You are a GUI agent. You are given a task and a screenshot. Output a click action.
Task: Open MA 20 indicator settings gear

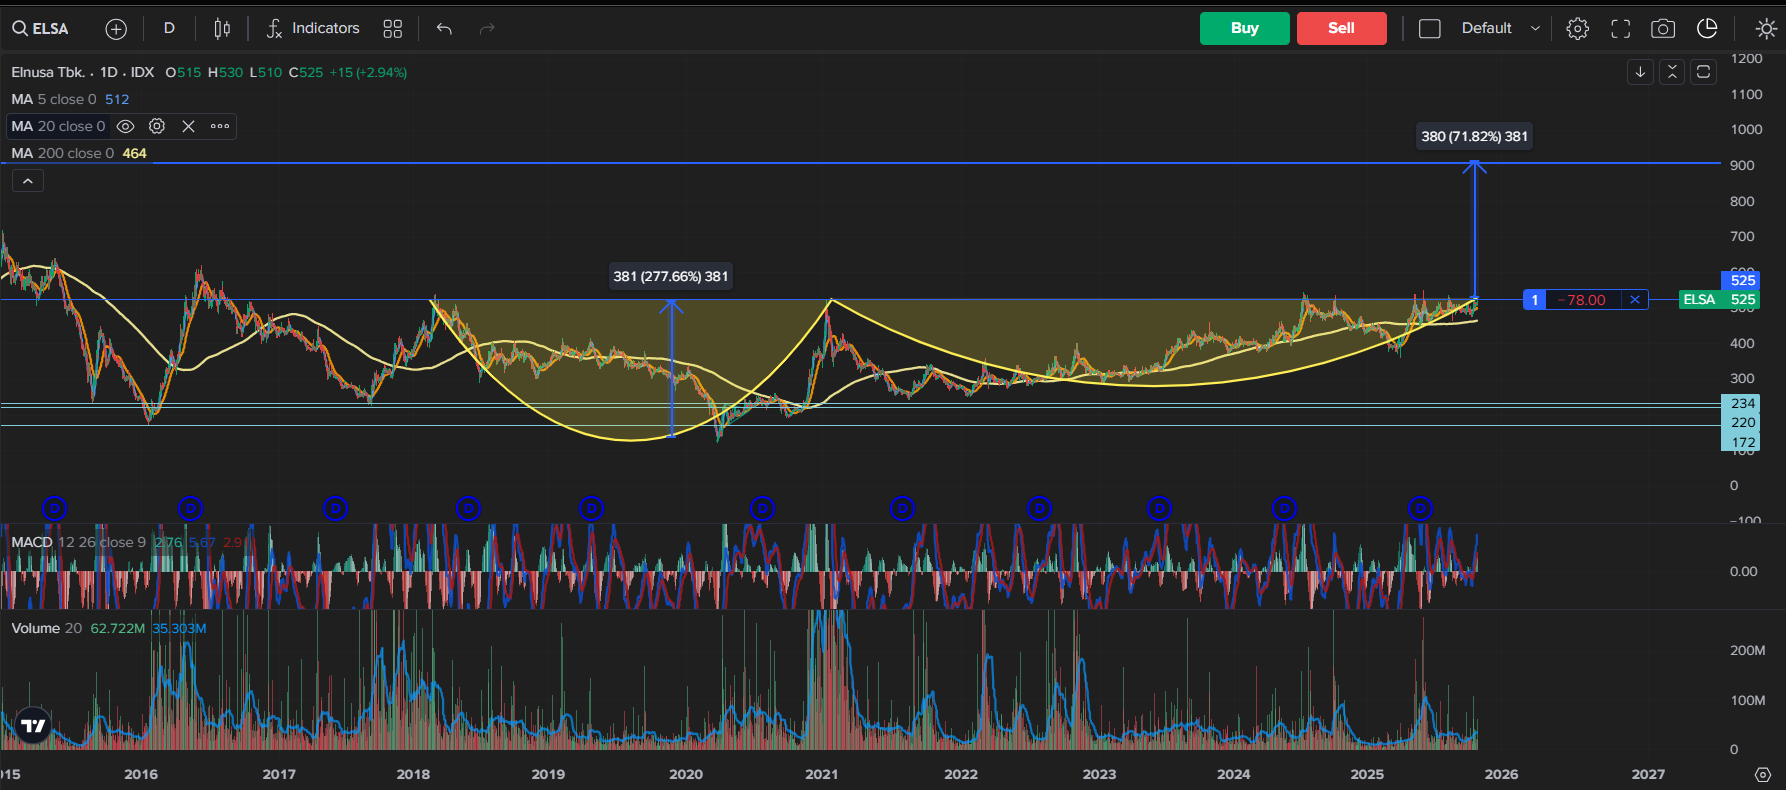pos(157,126)
